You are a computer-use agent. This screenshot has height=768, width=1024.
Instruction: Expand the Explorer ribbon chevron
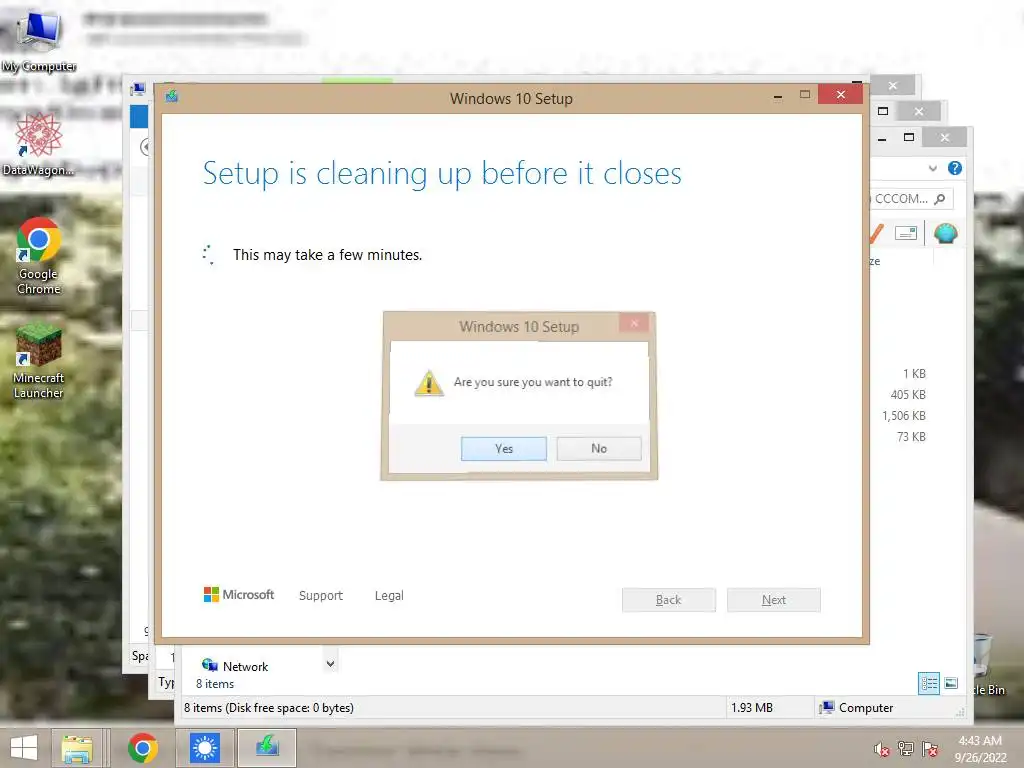click(933, 168)
